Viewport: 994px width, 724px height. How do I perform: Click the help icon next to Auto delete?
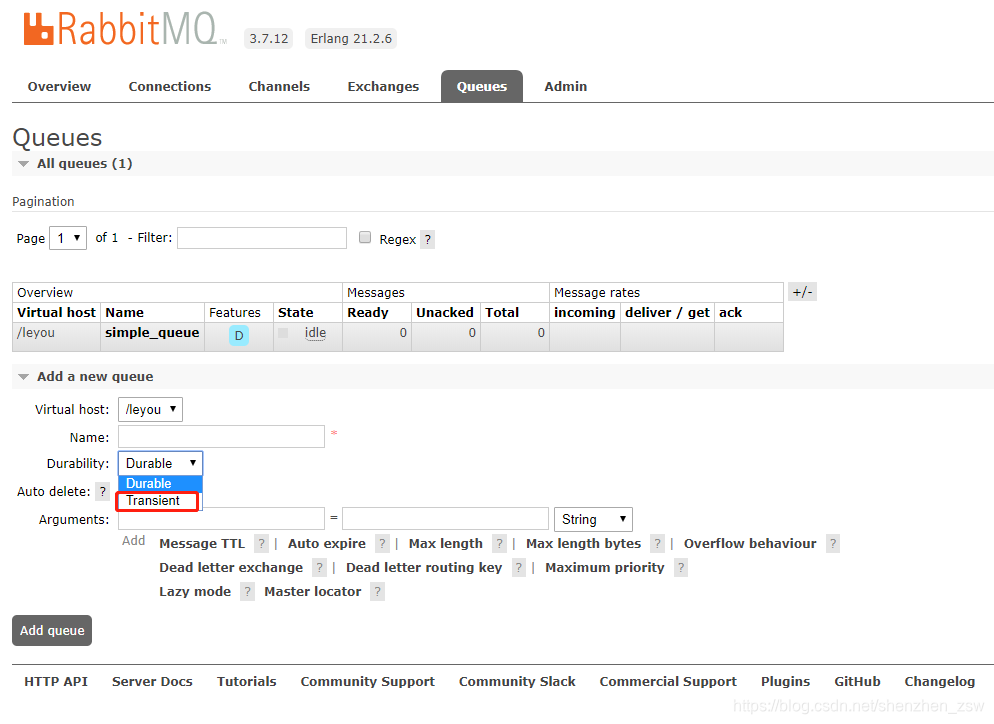pyautogui.click(x=102, y=491)
